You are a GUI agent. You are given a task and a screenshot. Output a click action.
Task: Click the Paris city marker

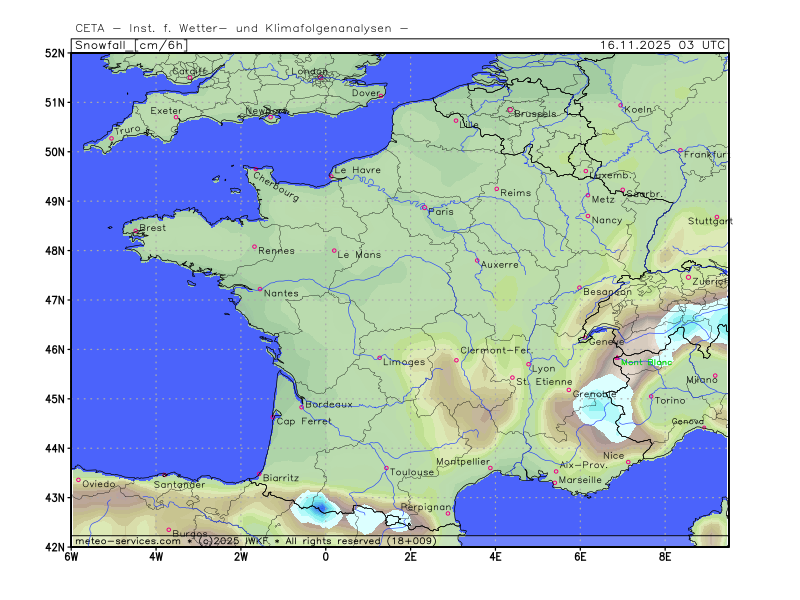[424, 207]
